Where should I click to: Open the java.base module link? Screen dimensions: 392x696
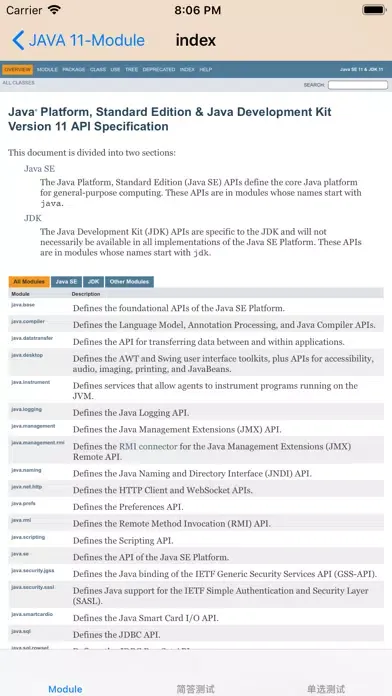point(23,304)
